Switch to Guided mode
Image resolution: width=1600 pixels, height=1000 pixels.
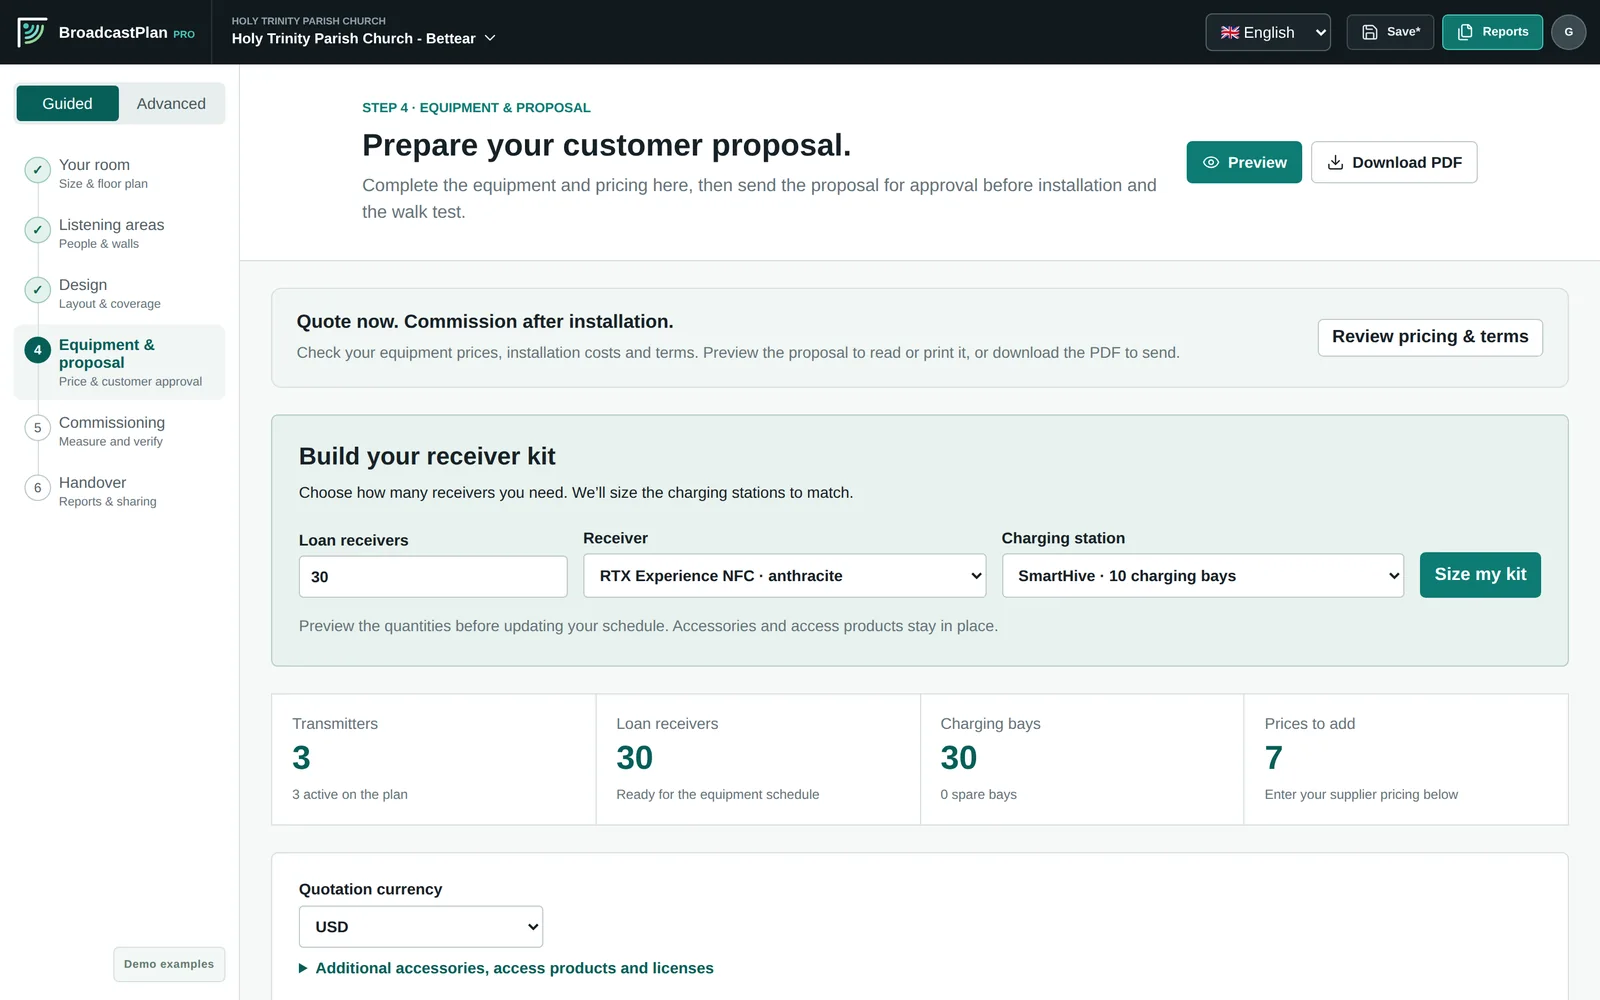click(67, 103)
